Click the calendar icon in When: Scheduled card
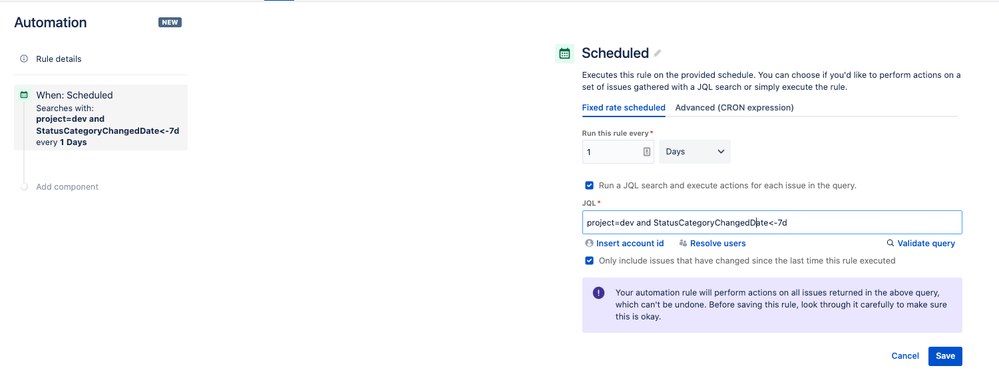The width and height of the screenshot is (999, 386). pos(24,95)
